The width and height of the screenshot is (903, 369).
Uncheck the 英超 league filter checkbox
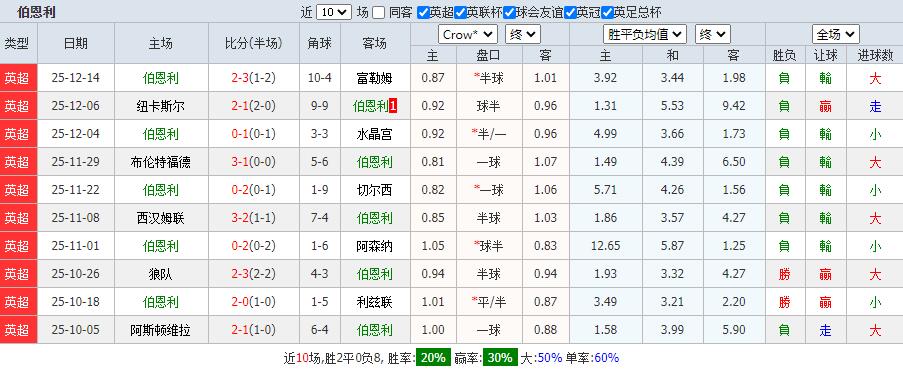click(423, 13)
